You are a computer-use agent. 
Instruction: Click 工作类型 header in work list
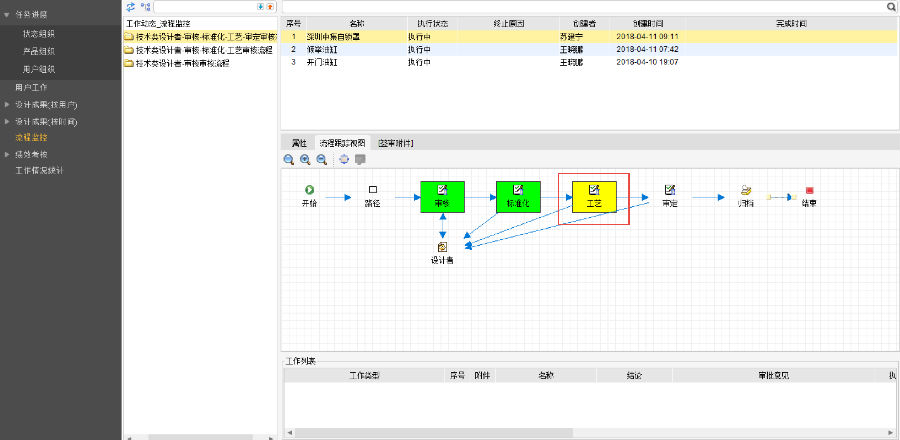coord(364,376)
